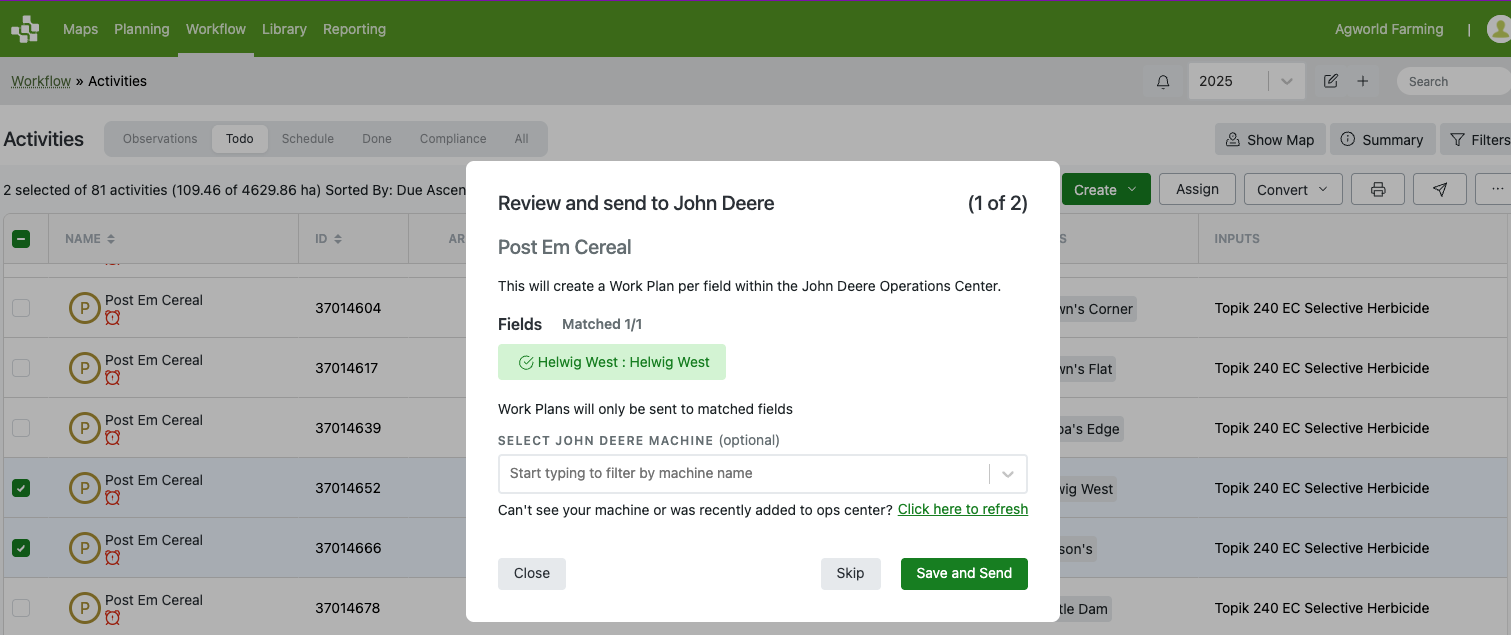Open the Filters button
Viewport: 1511px width, 635px height.
(x=1478, y=140)
